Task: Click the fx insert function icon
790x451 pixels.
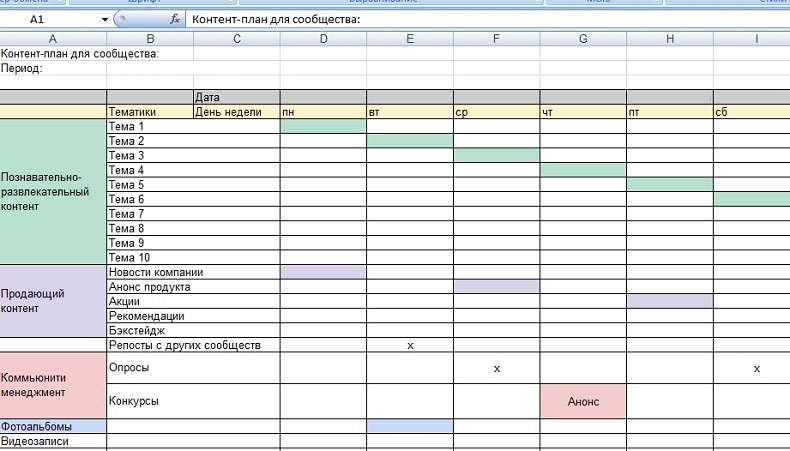Action: click(175, 19)
